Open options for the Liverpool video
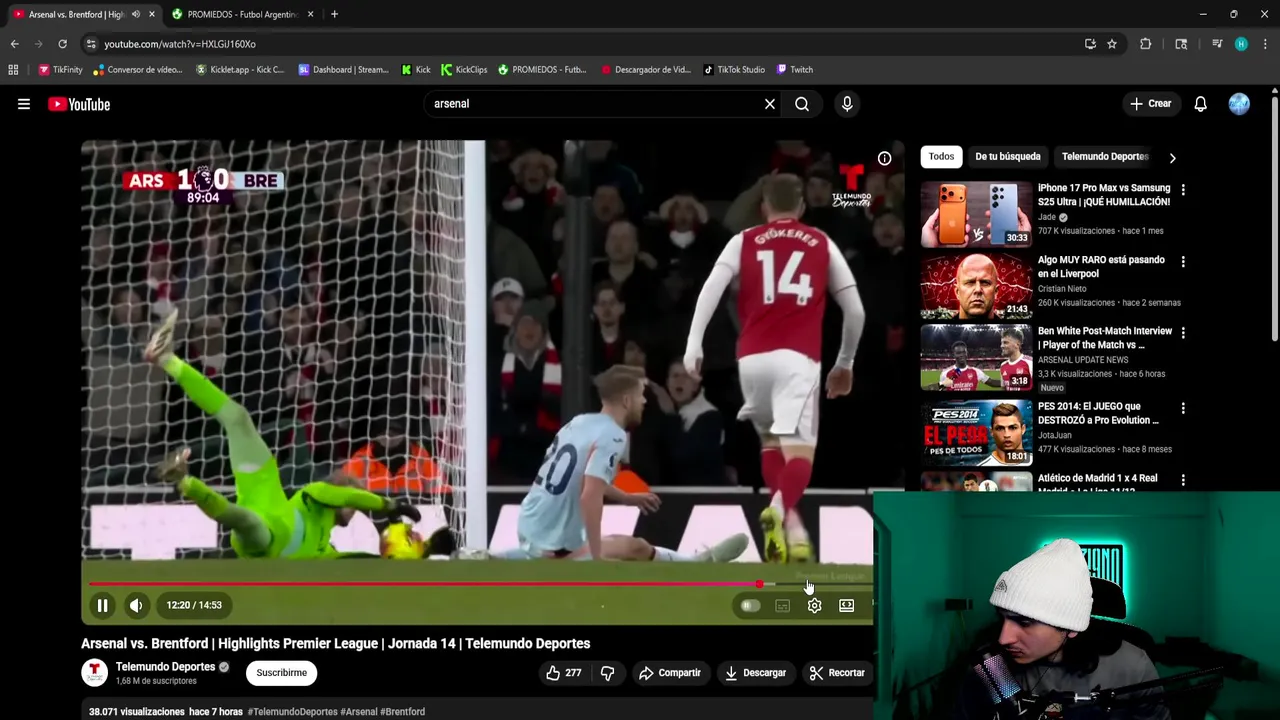 pyautogui.click(x=1183, y=262)
